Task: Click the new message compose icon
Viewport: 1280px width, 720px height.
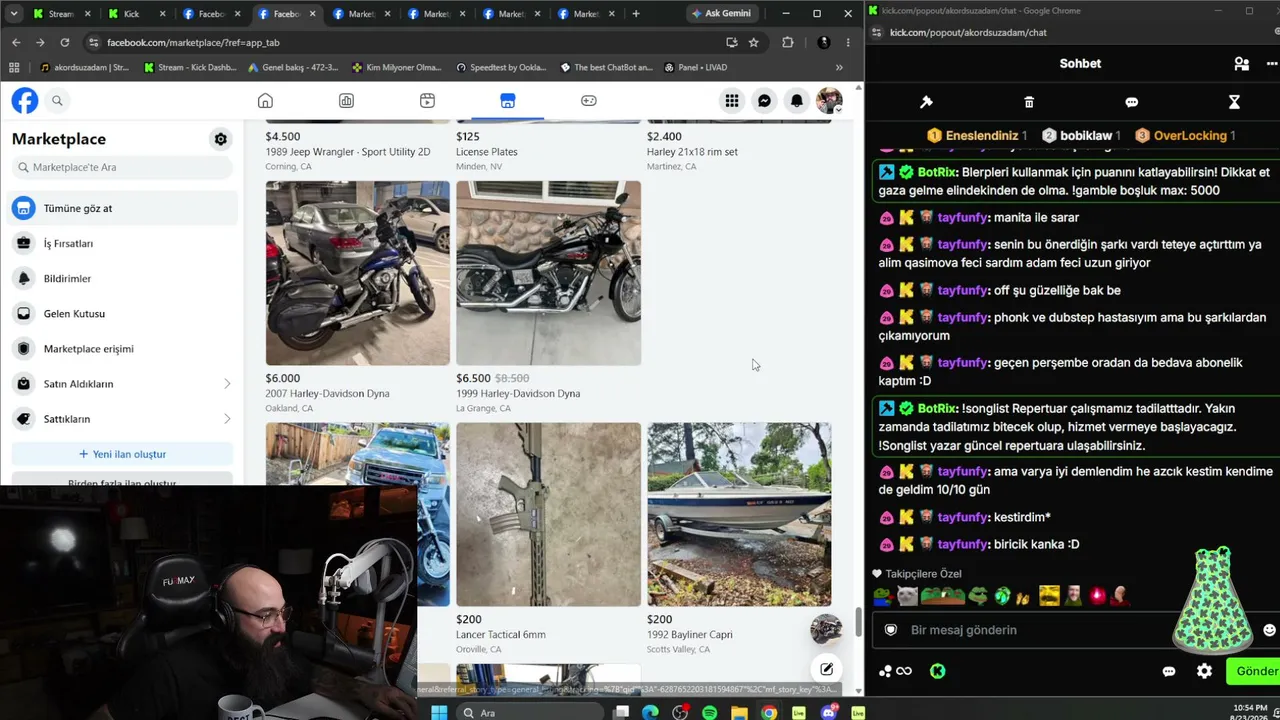Action: [826, 669]
